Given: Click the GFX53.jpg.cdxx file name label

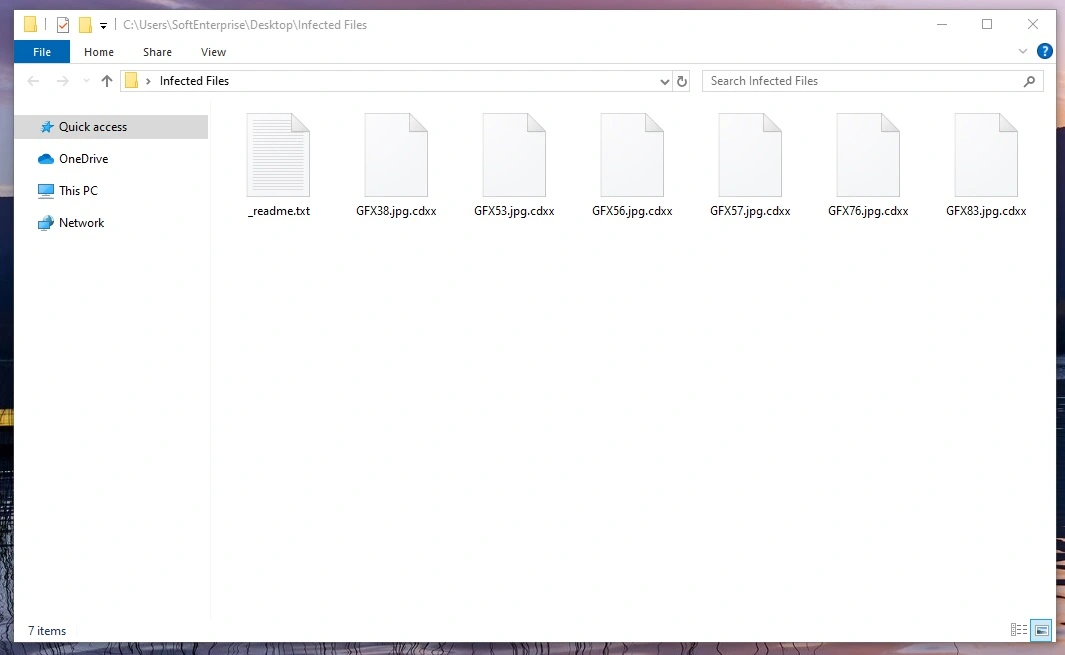Looking at the screenshot, I should [514, 211].
